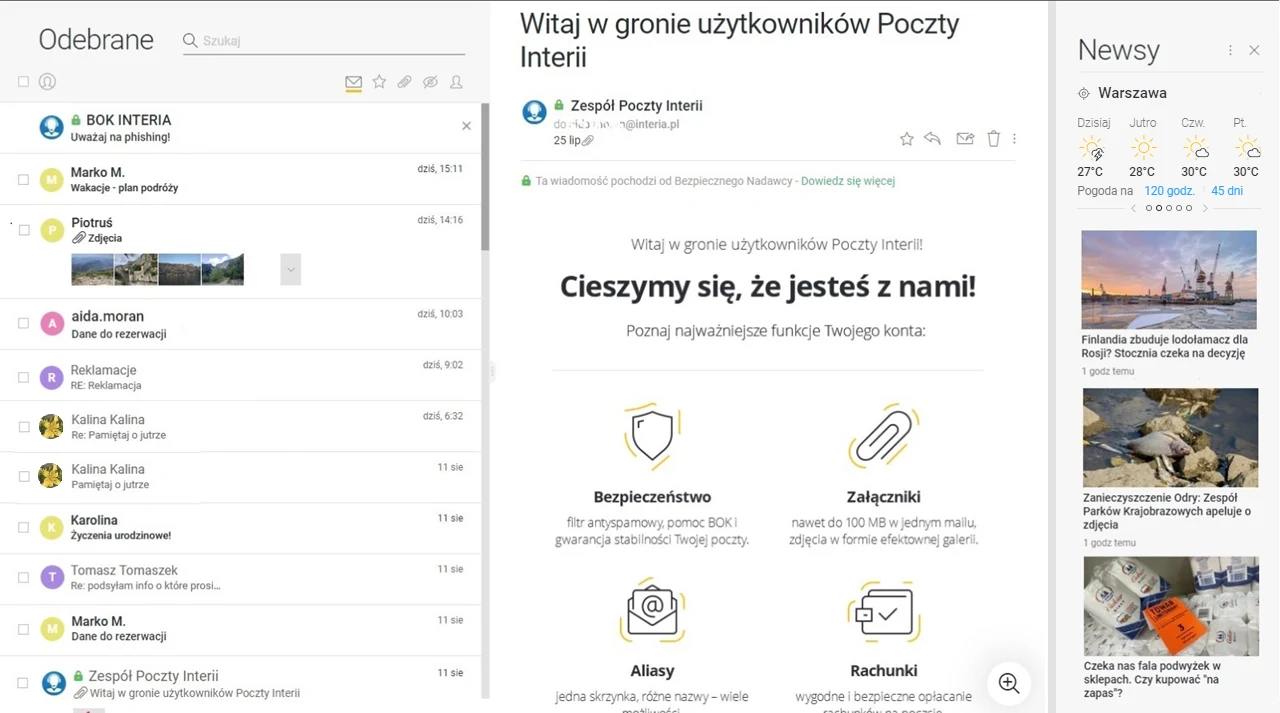Image resolution: width=1280 pixels, height=713 pixels.
Task: Click the Szukaj search field
Action: click(x=320, y=41)
